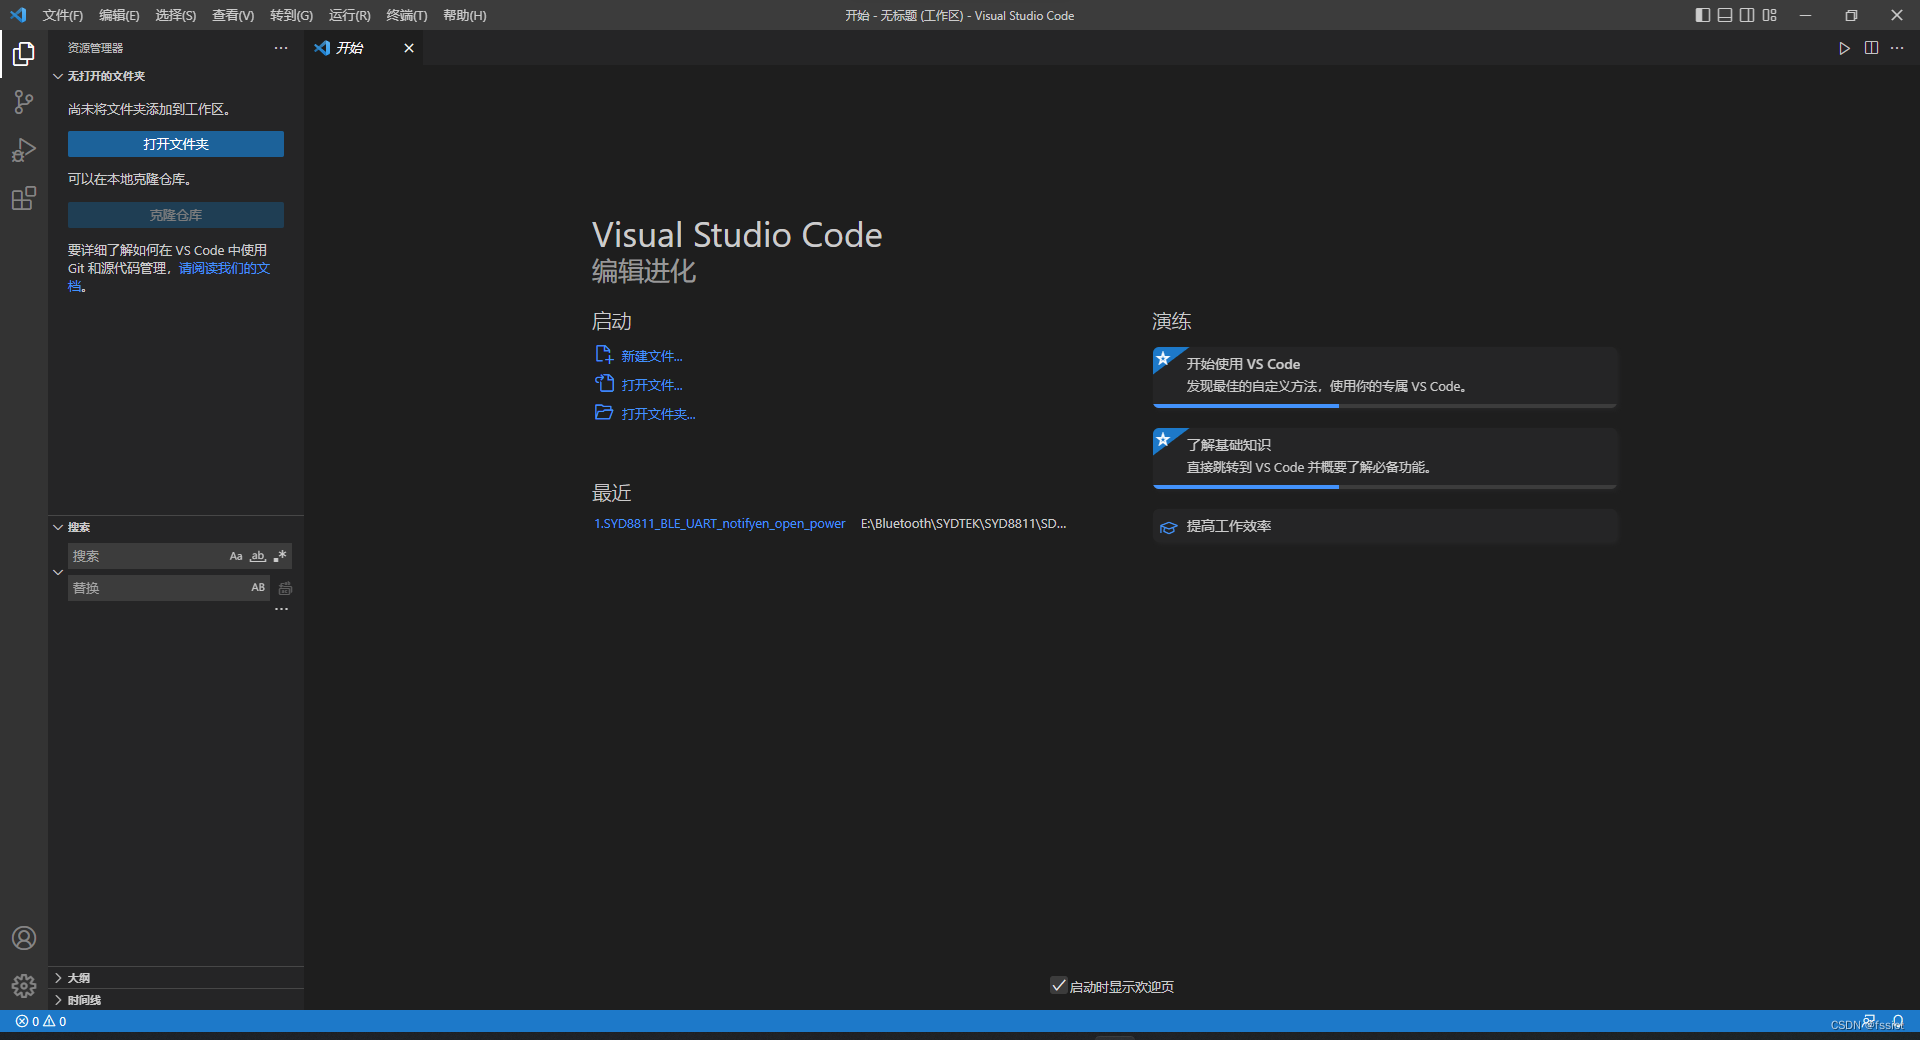Open the editor More Actions ellipsis

1897,48
